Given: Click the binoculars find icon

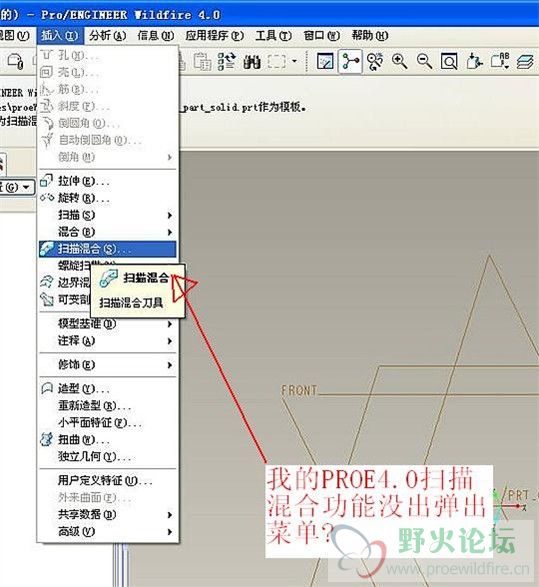Looking at the screenshot, I should click(x=252, y=61).
